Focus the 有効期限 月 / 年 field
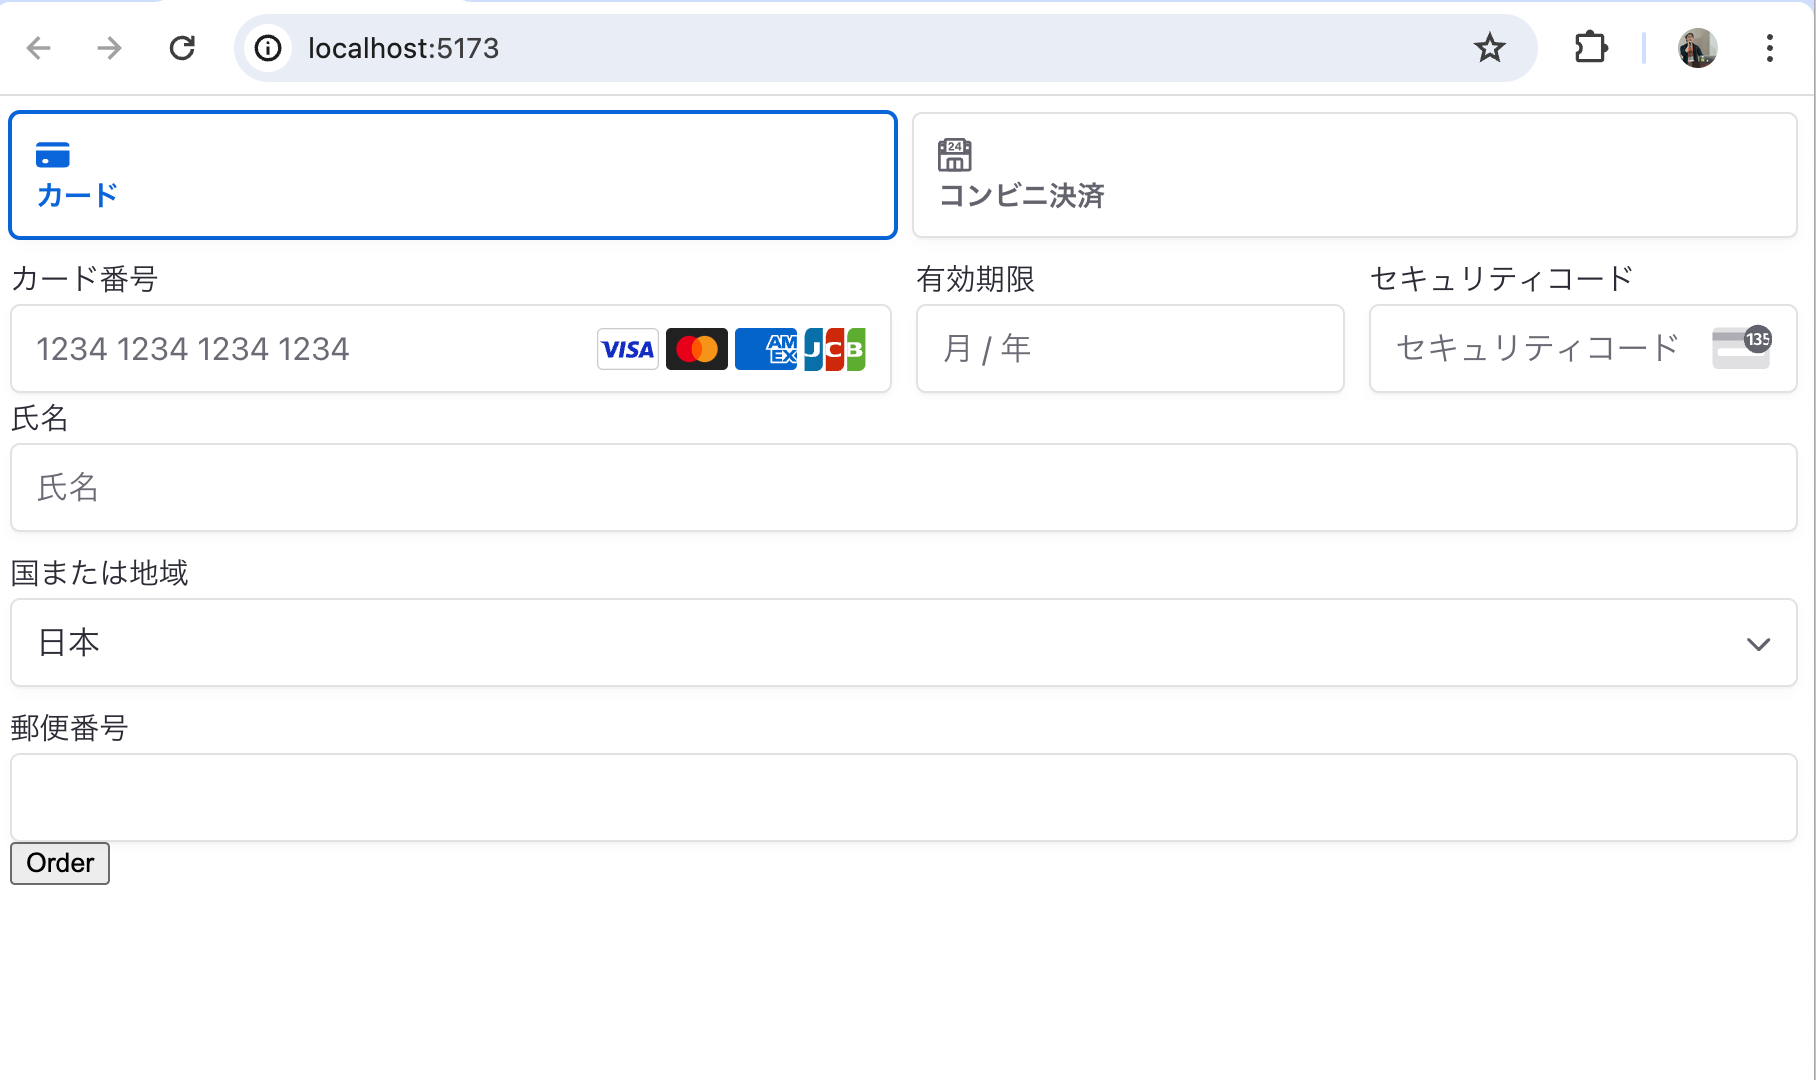 click(x=1130, y=349)
